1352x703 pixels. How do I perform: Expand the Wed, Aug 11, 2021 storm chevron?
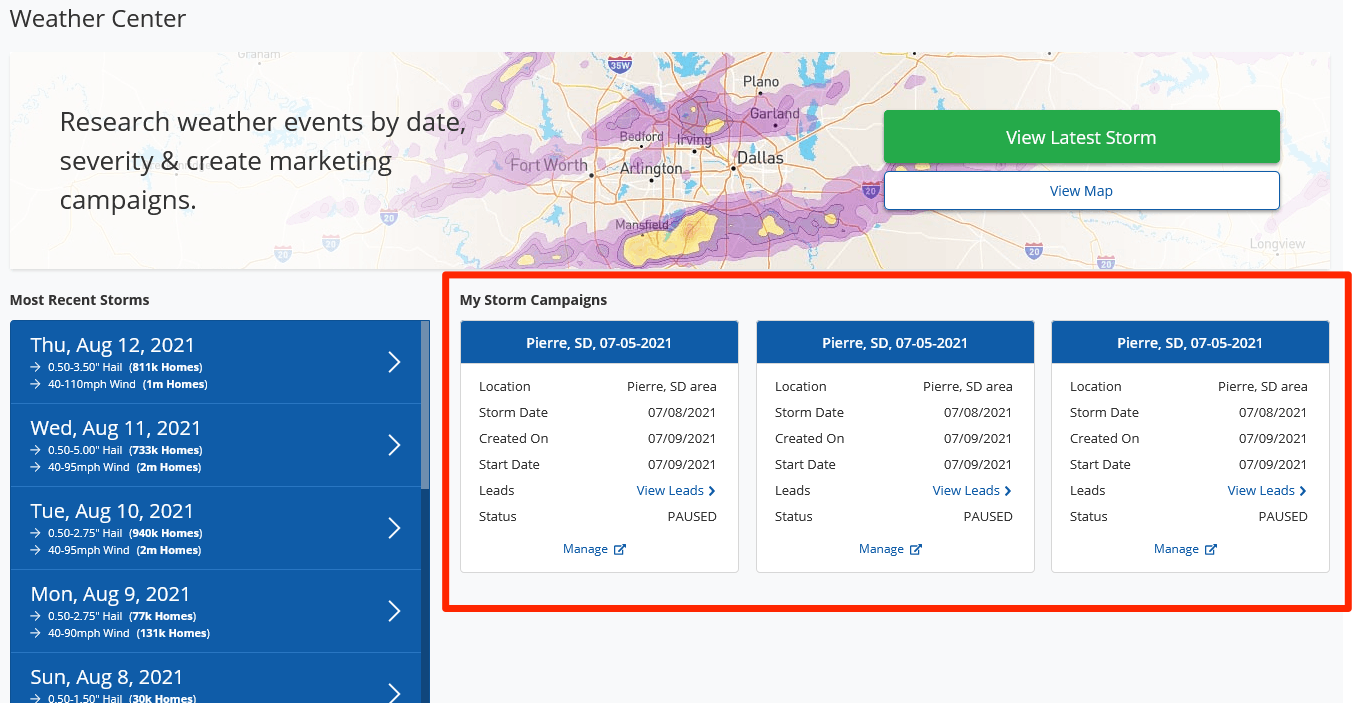pyautogui.click(x=394, y=445)
